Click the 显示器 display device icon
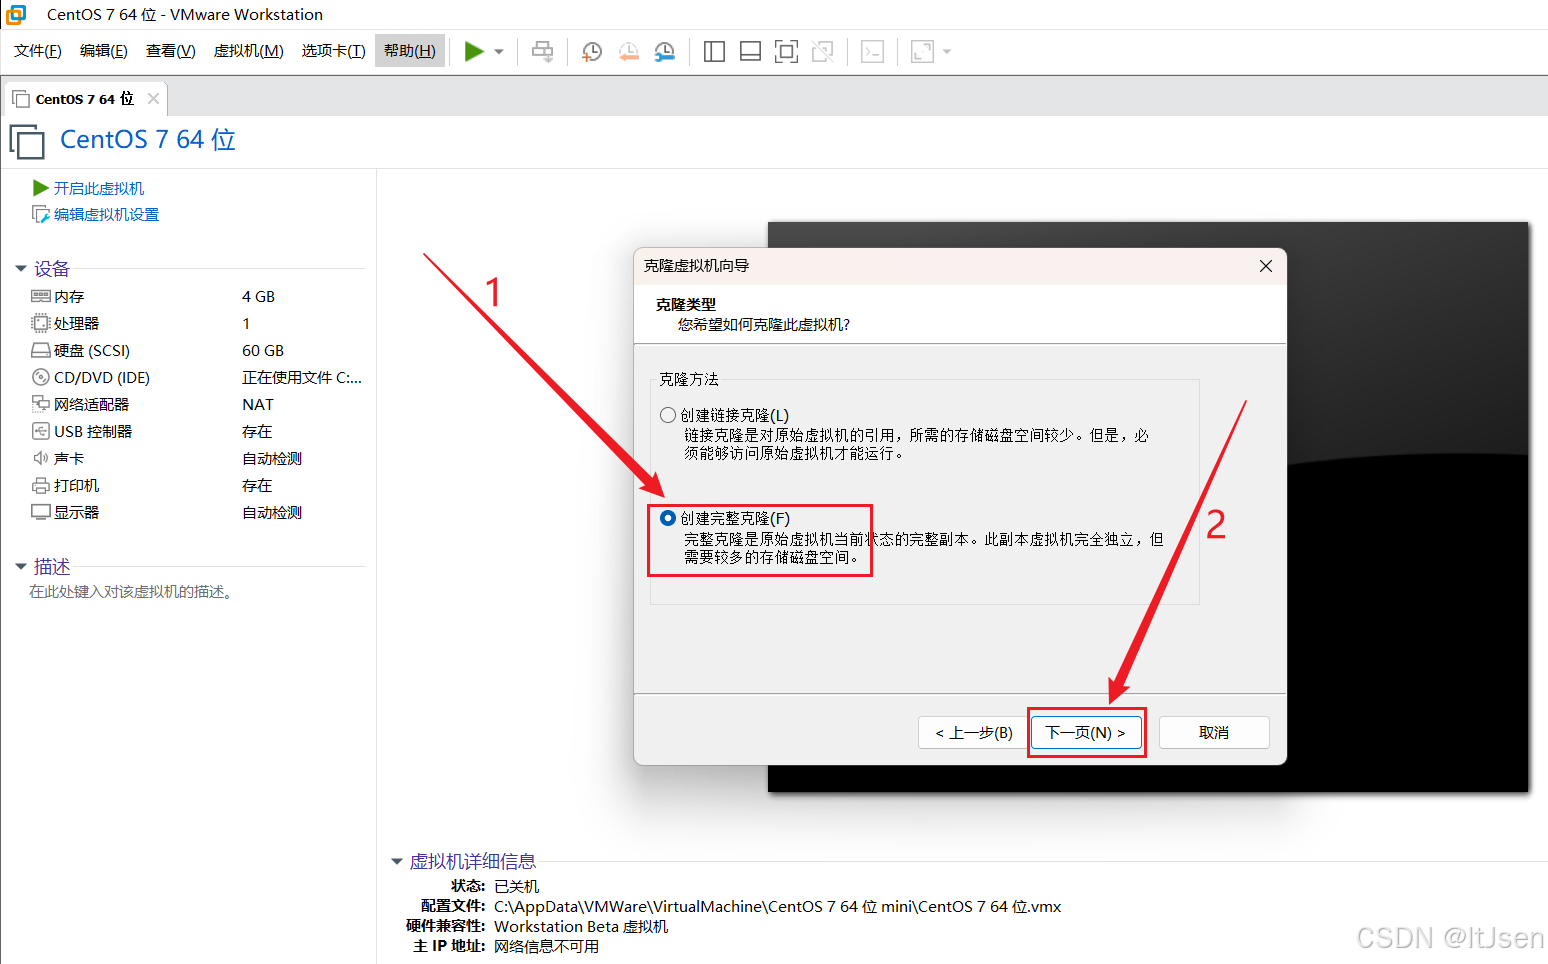Image resolution: width=1548 pixels, height=964 pixels. (41, 512)
